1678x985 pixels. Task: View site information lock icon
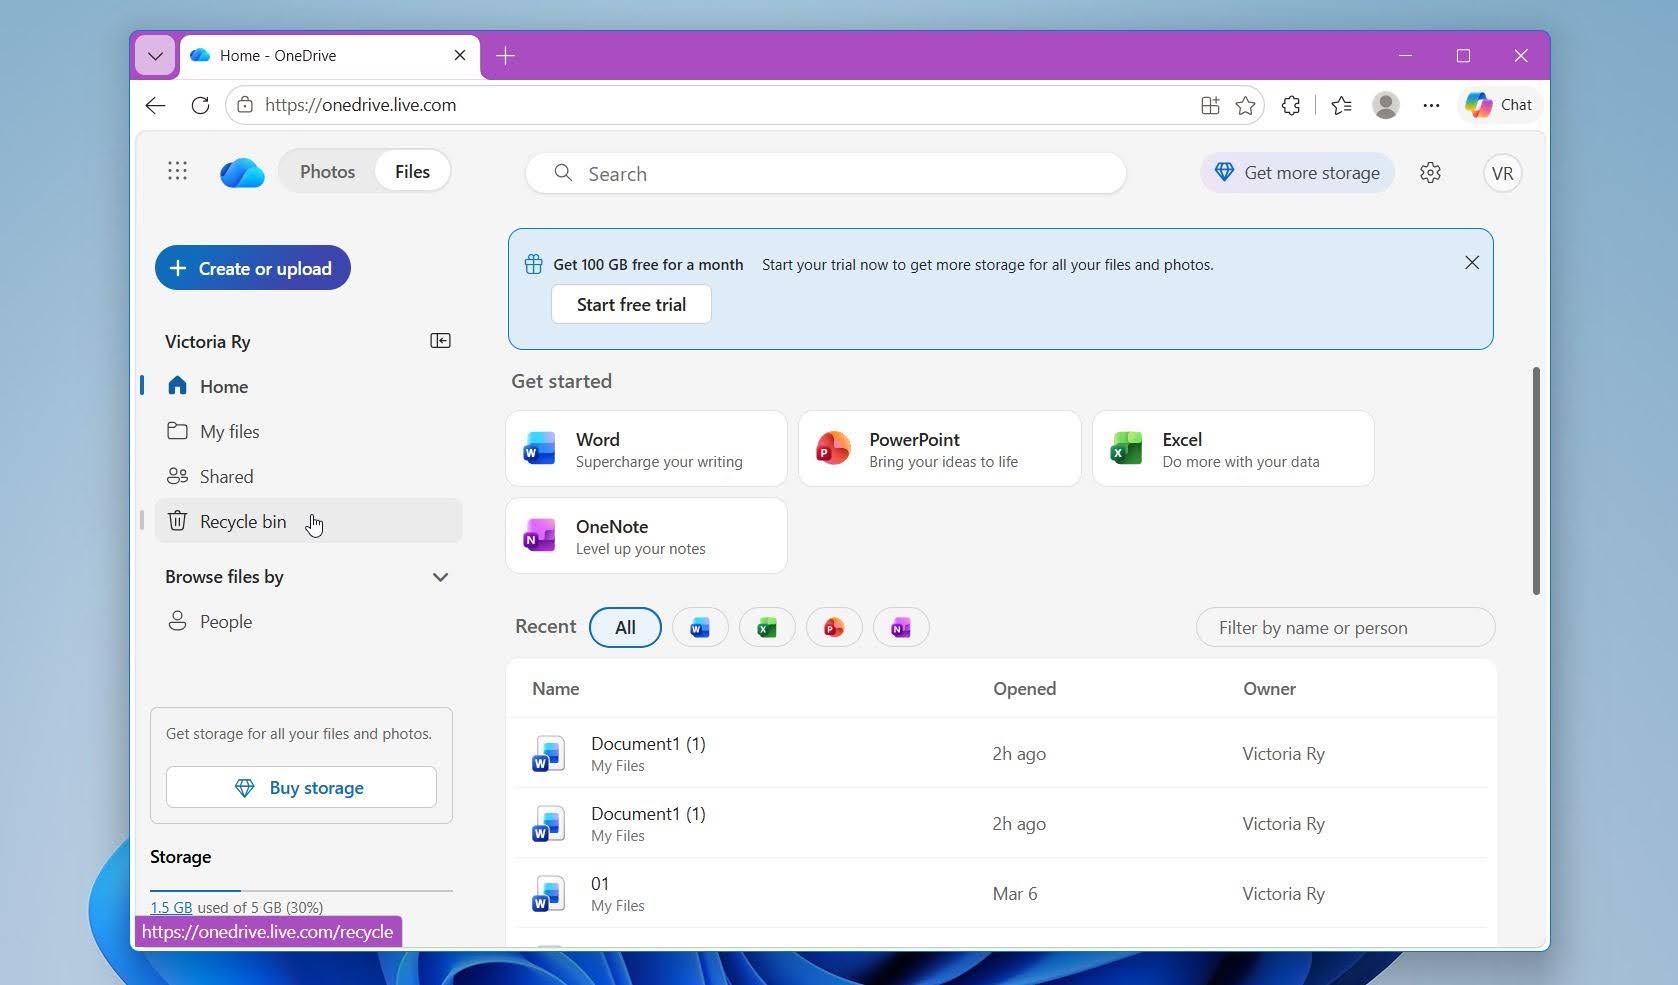(245, 105)
